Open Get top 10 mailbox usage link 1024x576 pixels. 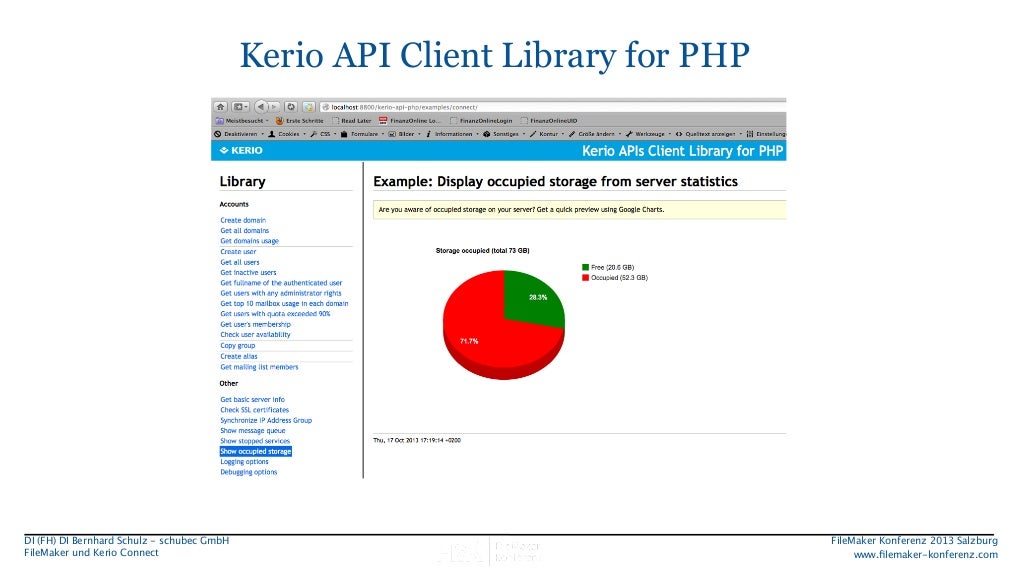[x=284, y=304]
